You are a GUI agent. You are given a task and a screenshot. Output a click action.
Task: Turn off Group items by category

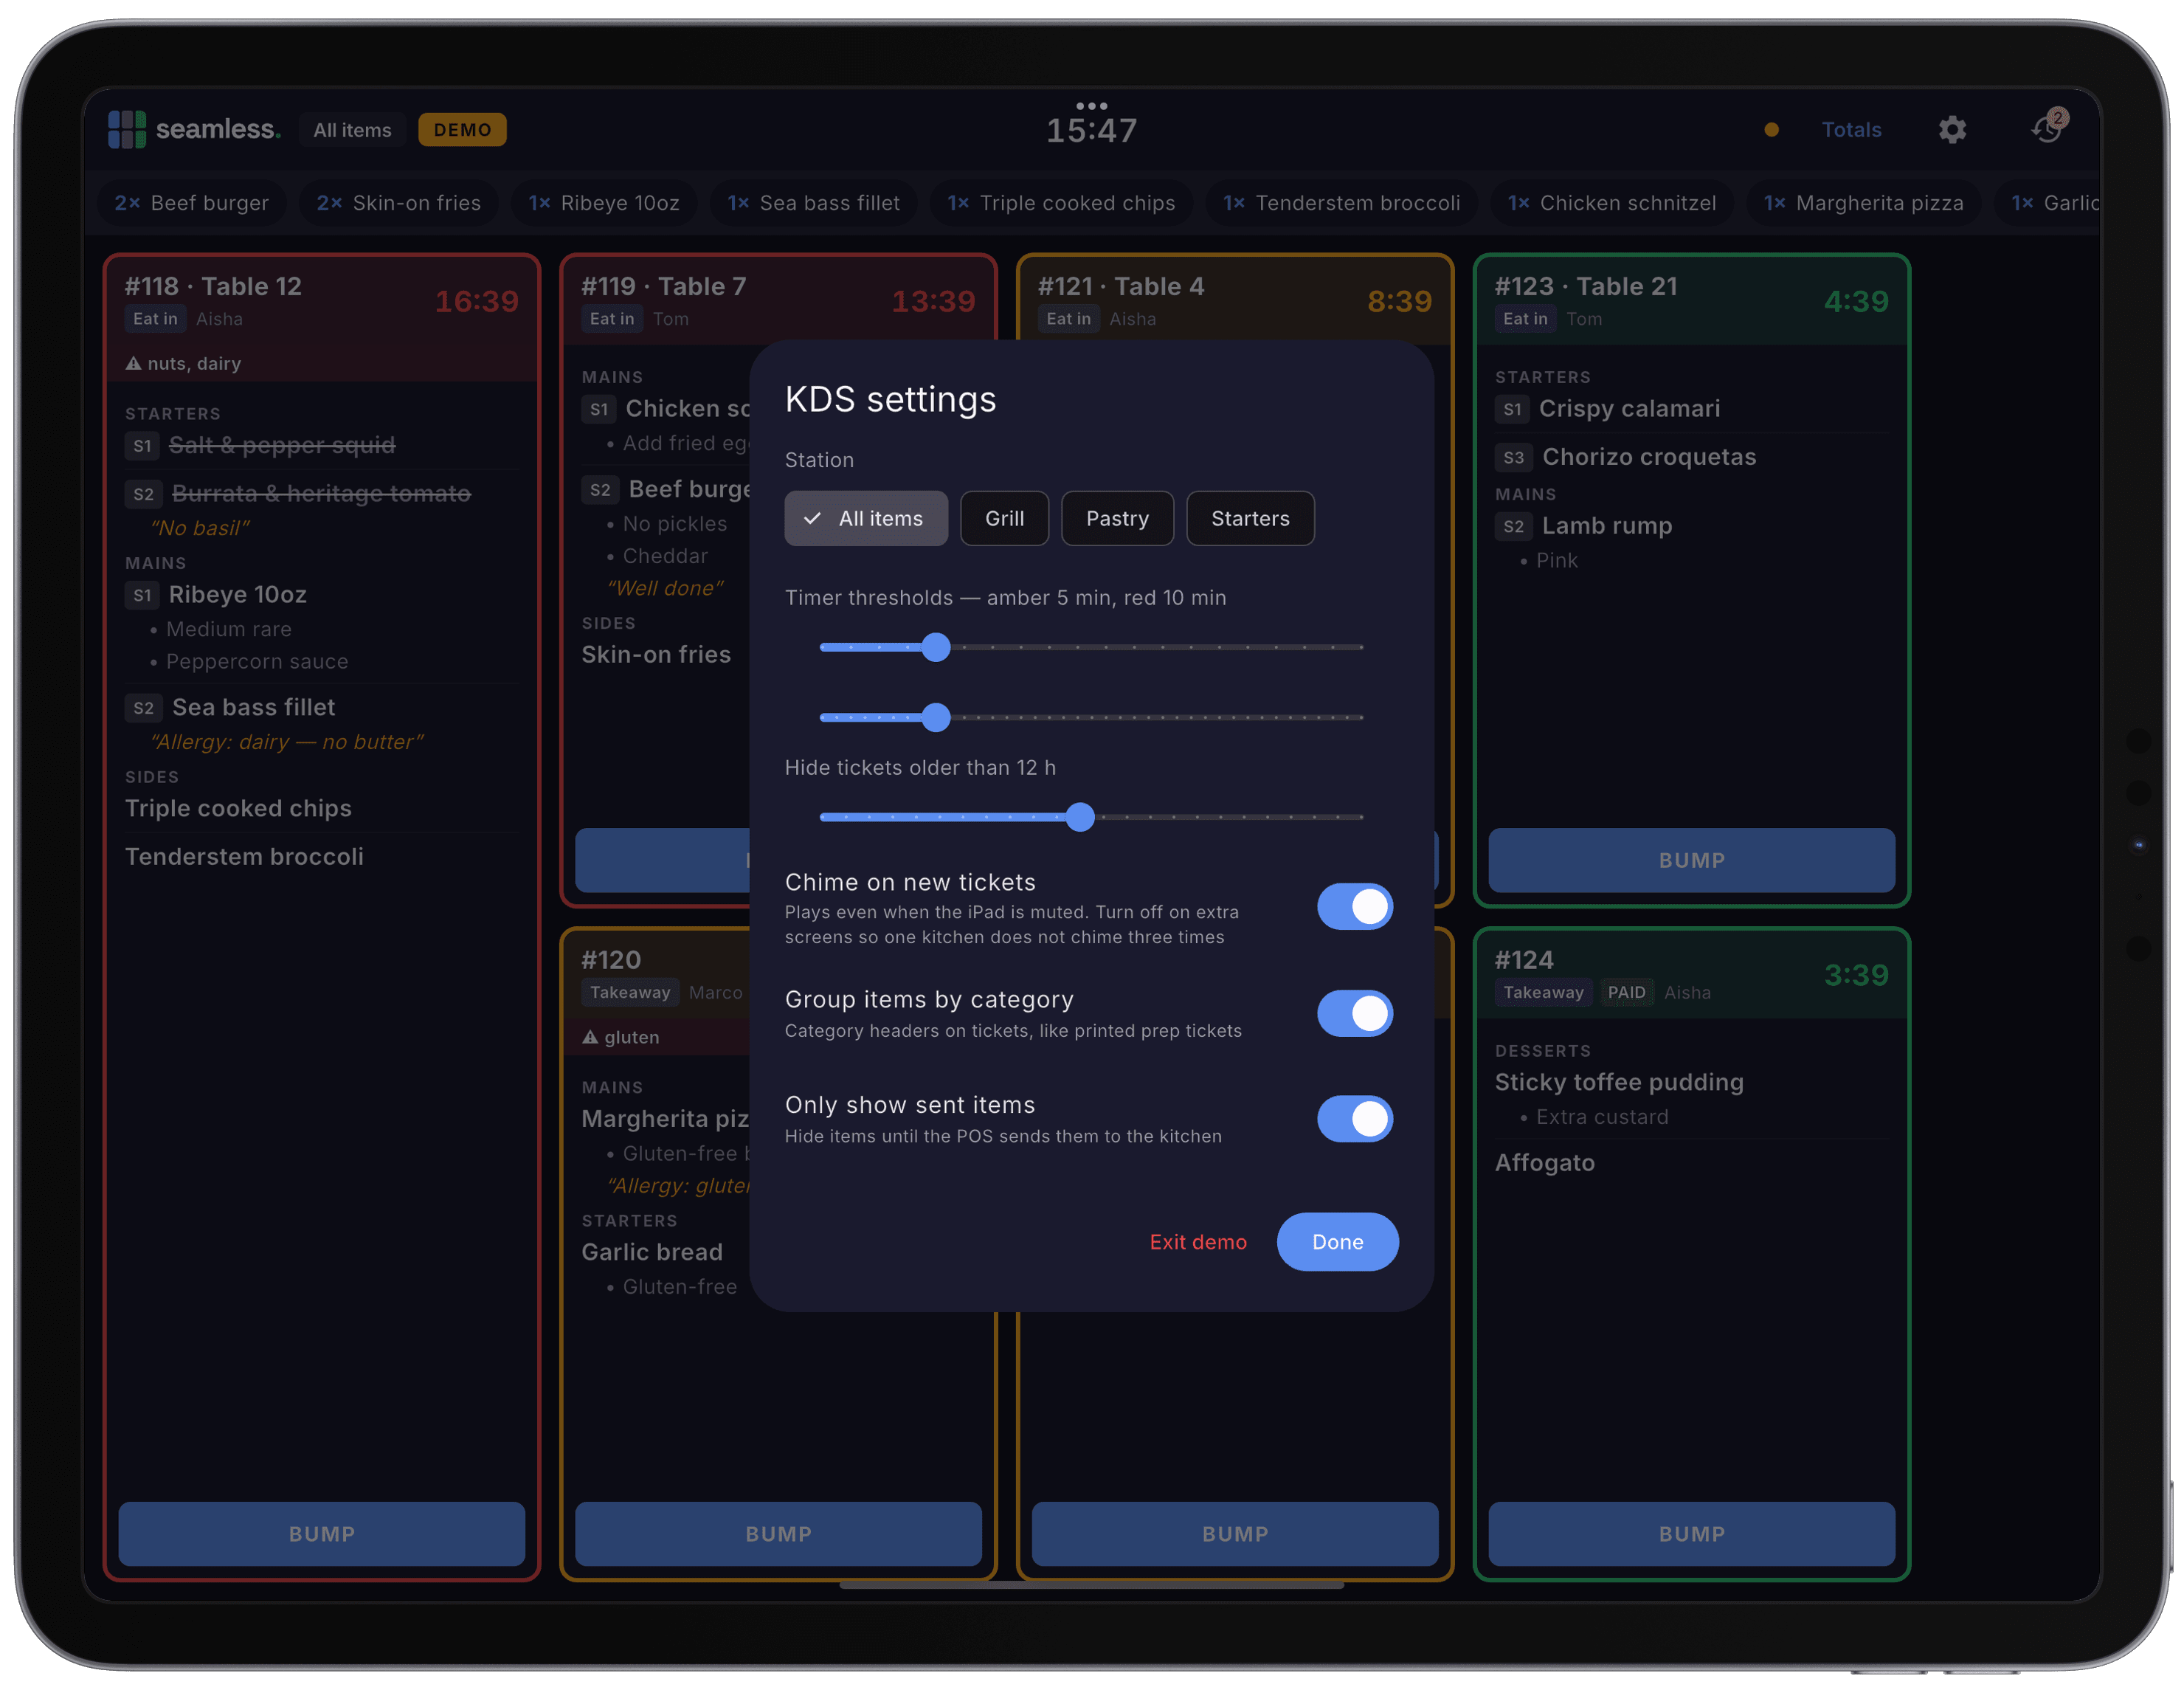pos(1355,1013)
